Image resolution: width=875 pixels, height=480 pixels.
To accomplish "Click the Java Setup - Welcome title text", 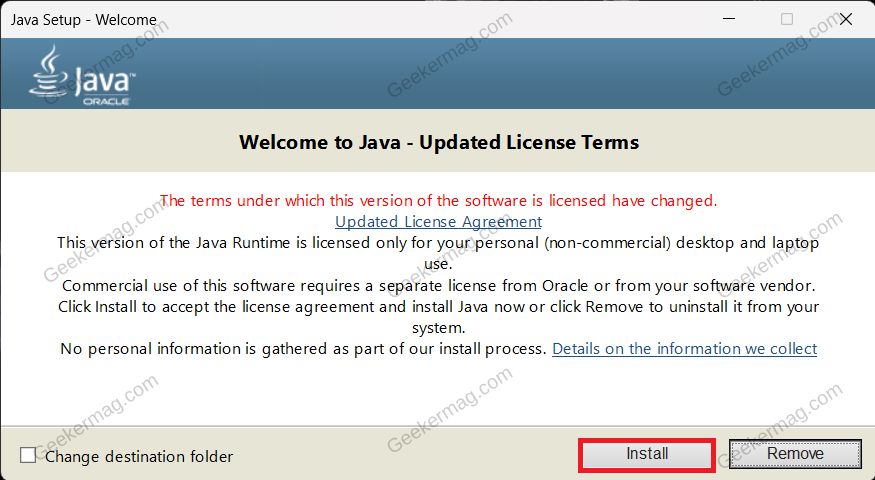I will pos(84,20).
